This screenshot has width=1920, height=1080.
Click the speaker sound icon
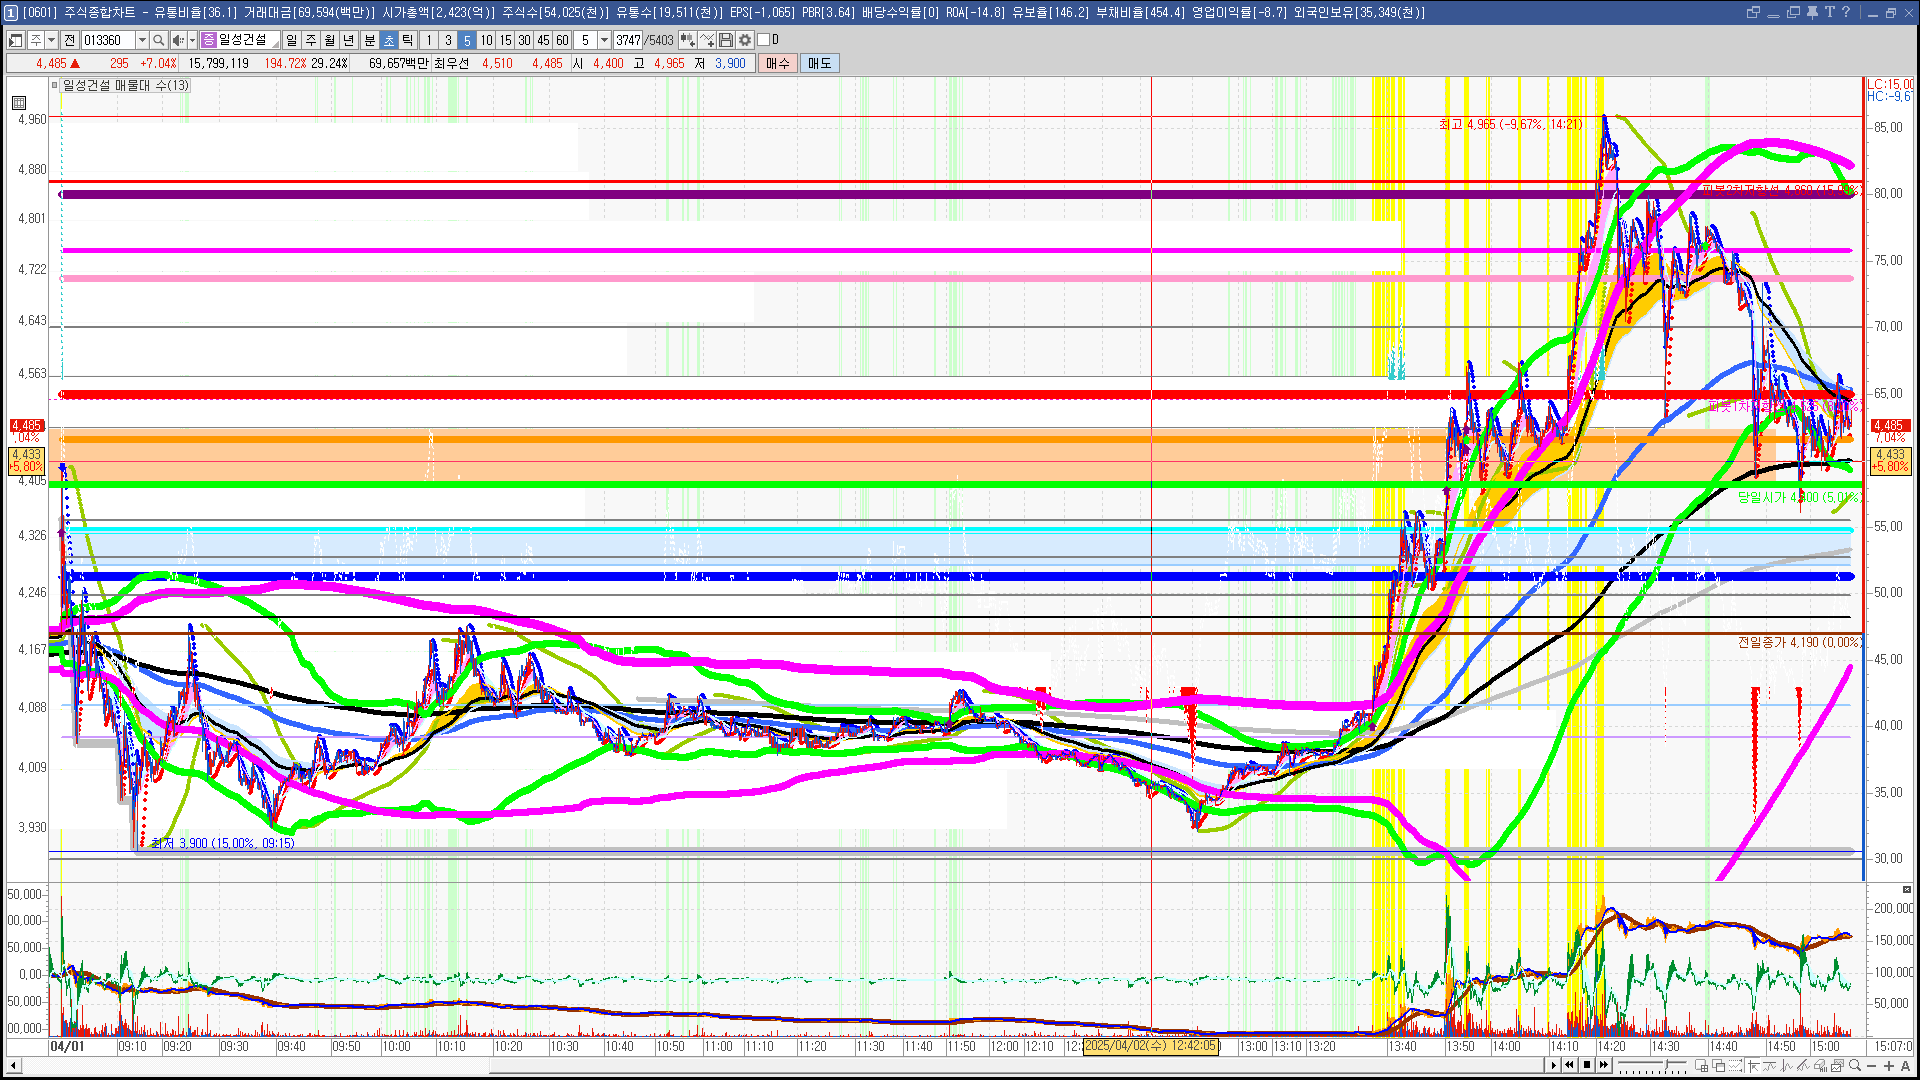click(177, 40)
